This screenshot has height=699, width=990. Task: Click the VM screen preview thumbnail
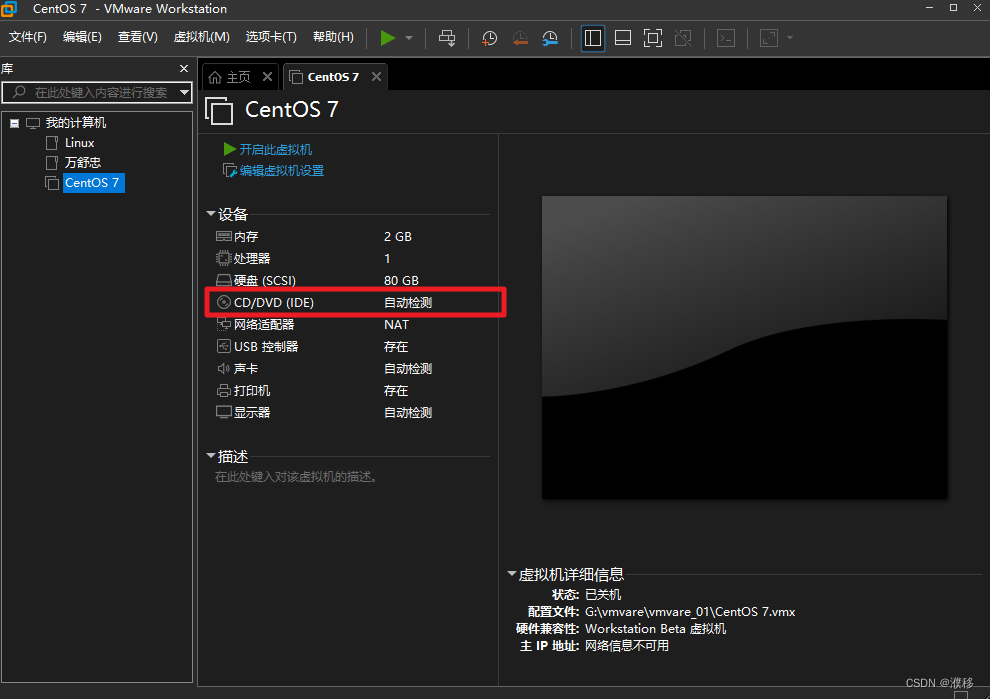tap(744, 347)
